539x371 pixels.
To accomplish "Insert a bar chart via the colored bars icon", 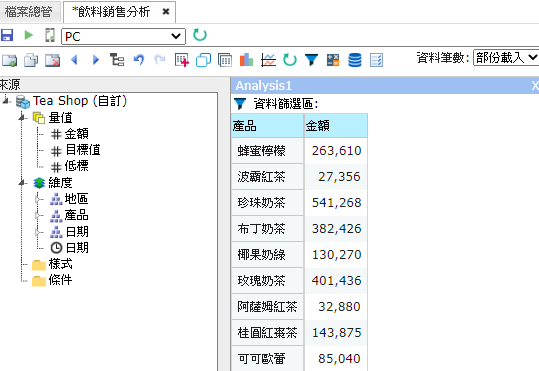I will [x=246, y=60].
